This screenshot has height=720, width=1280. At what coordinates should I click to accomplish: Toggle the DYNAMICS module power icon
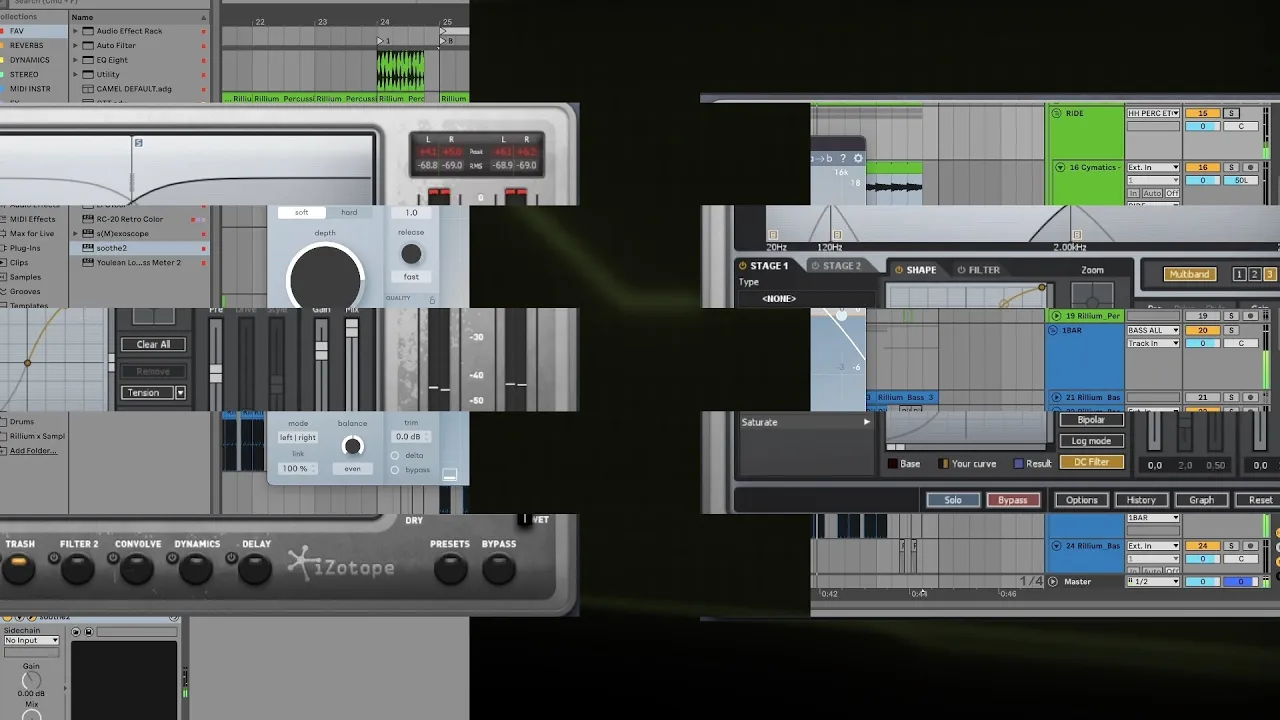[174, 558]
